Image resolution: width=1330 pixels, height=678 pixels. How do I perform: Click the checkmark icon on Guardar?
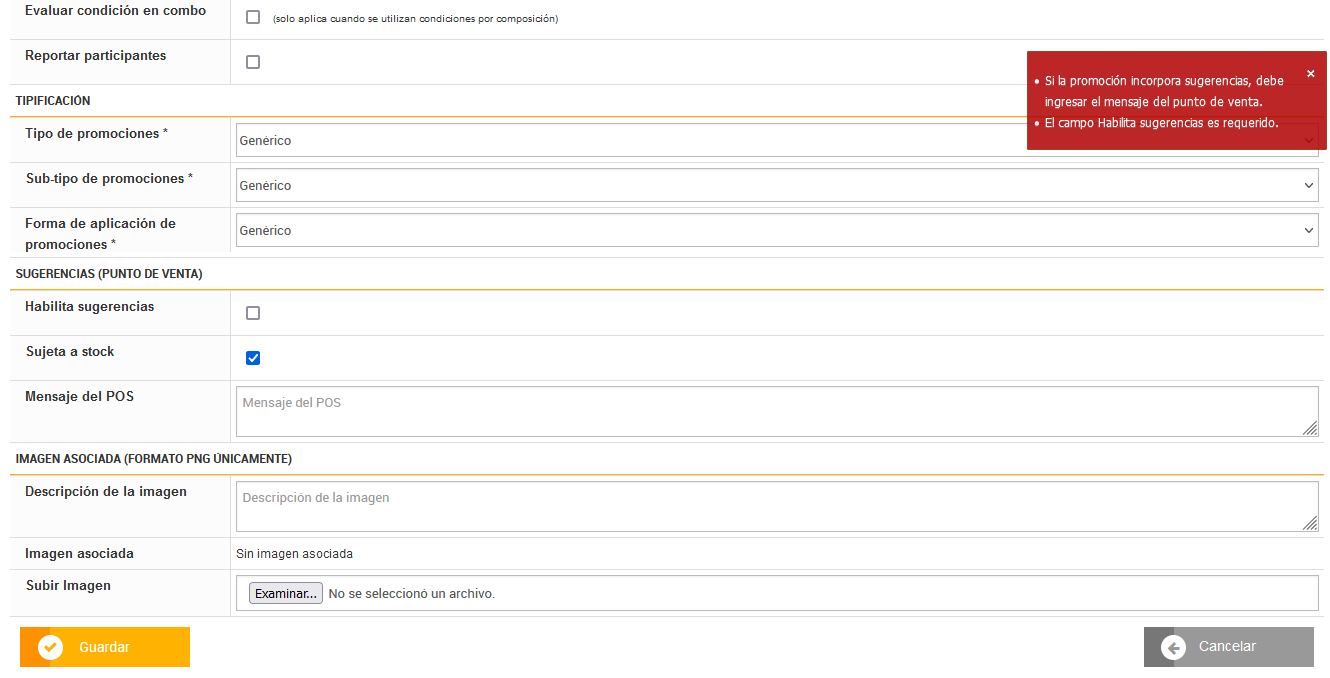[x=50, y=647]
